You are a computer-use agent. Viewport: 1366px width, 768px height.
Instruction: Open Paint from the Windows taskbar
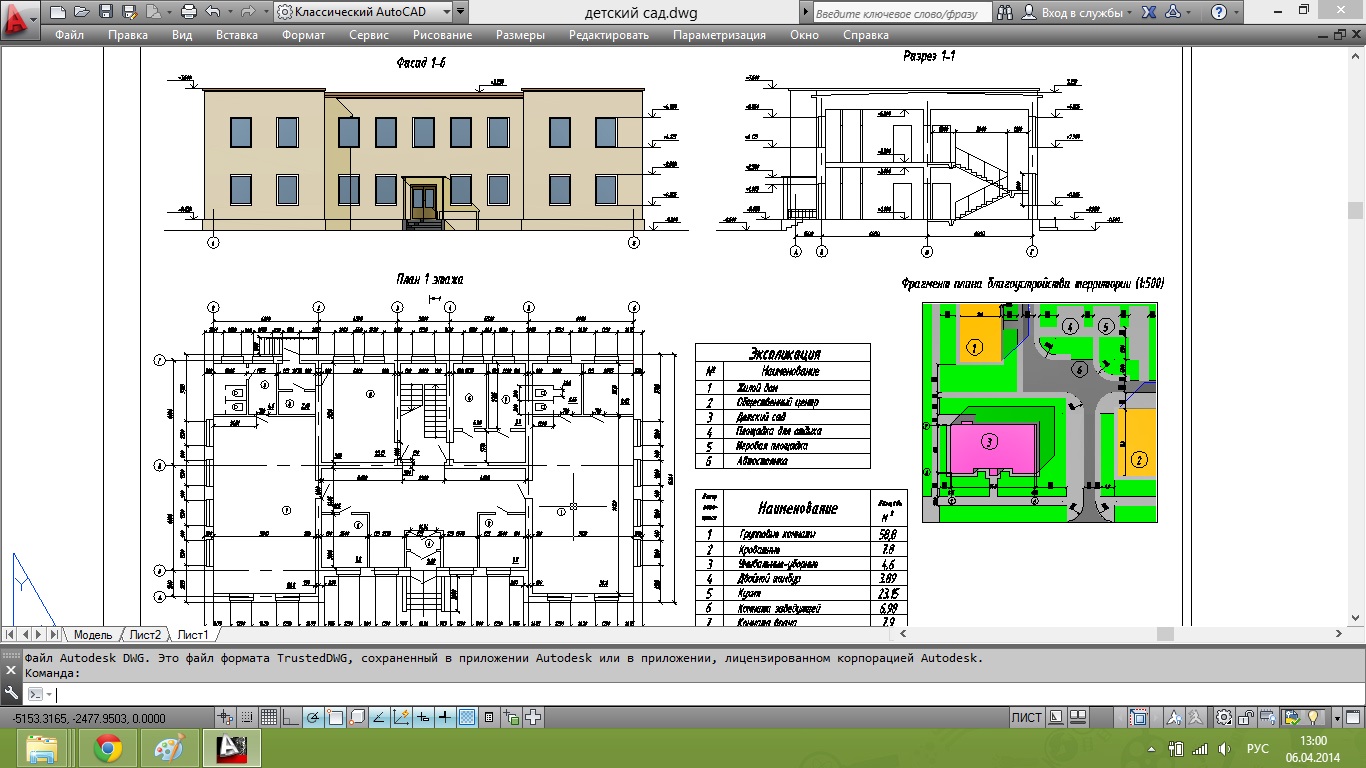[x=170, y=748]
